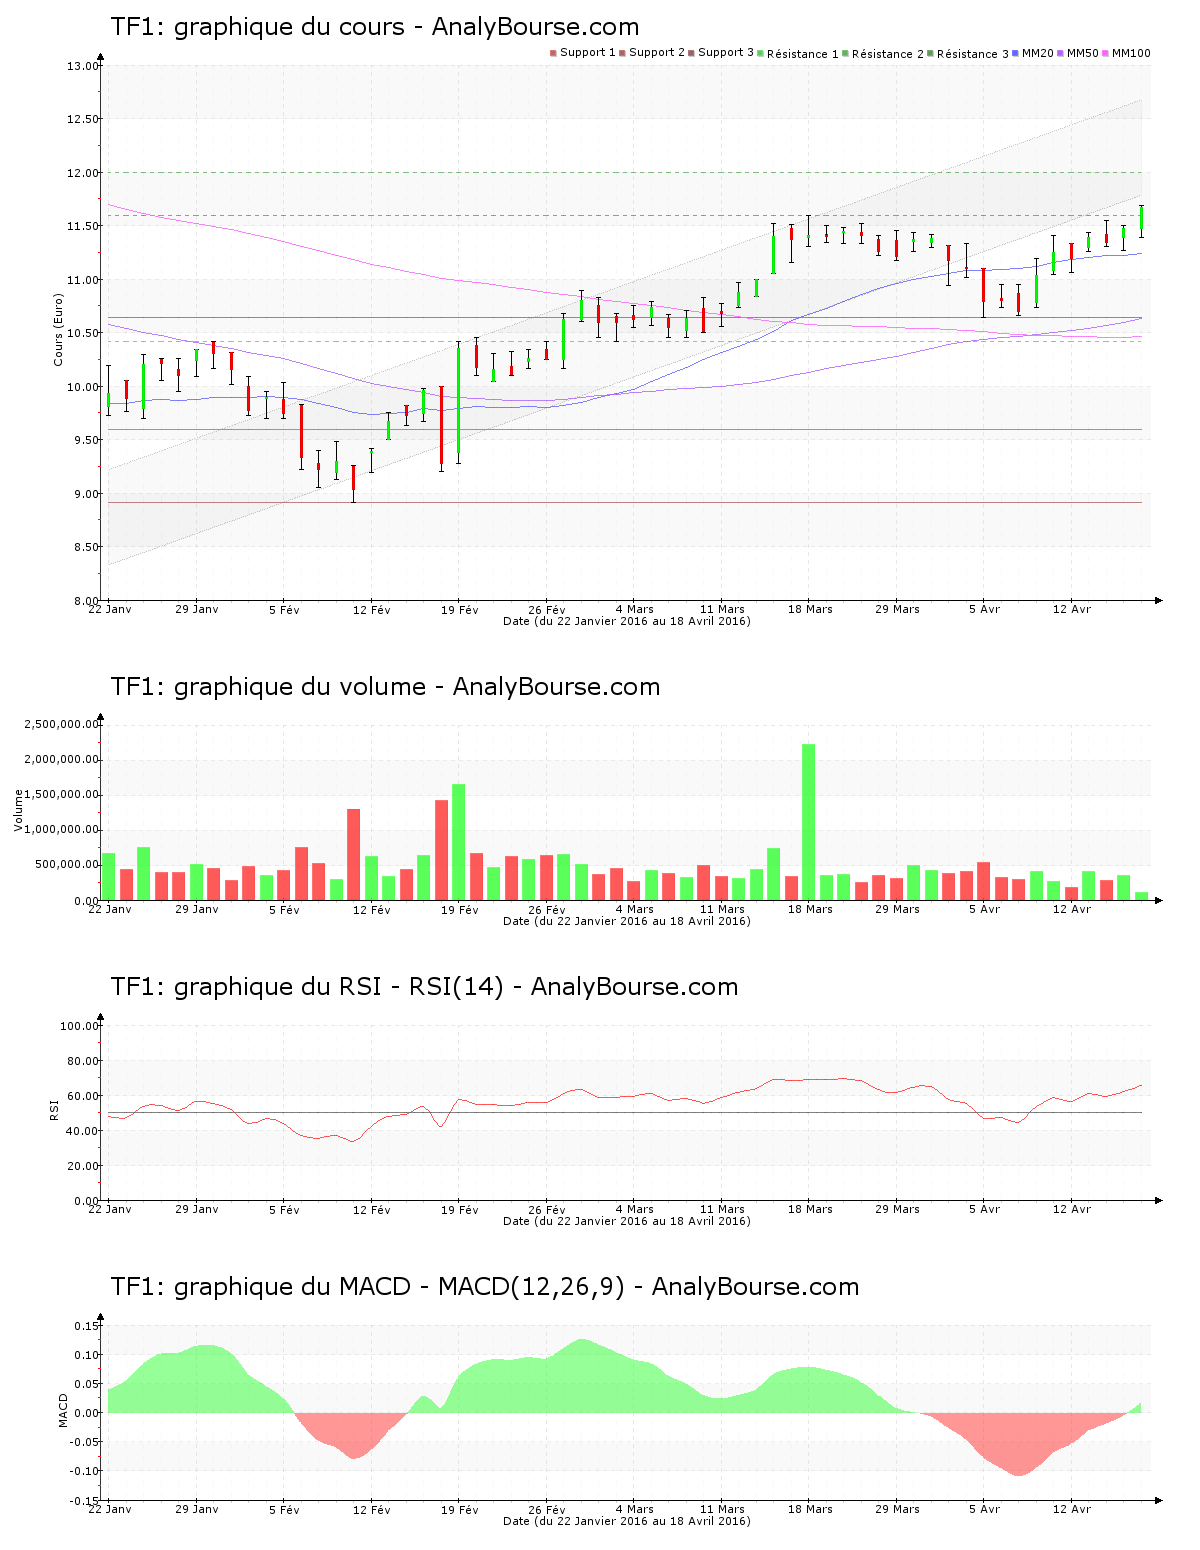Click the '5 Avr' date on MACD chart
1200x1550 pixels.
click(984, 1509)
